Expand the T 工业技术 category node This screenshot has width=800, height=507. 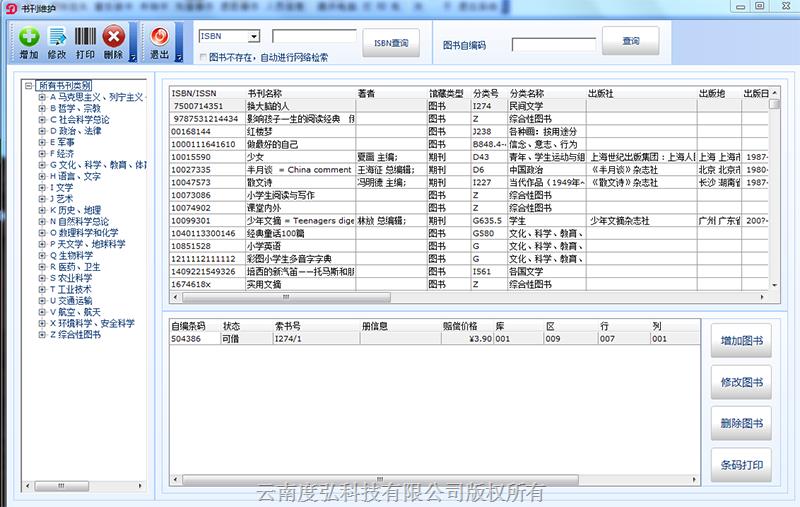point(42,289)
